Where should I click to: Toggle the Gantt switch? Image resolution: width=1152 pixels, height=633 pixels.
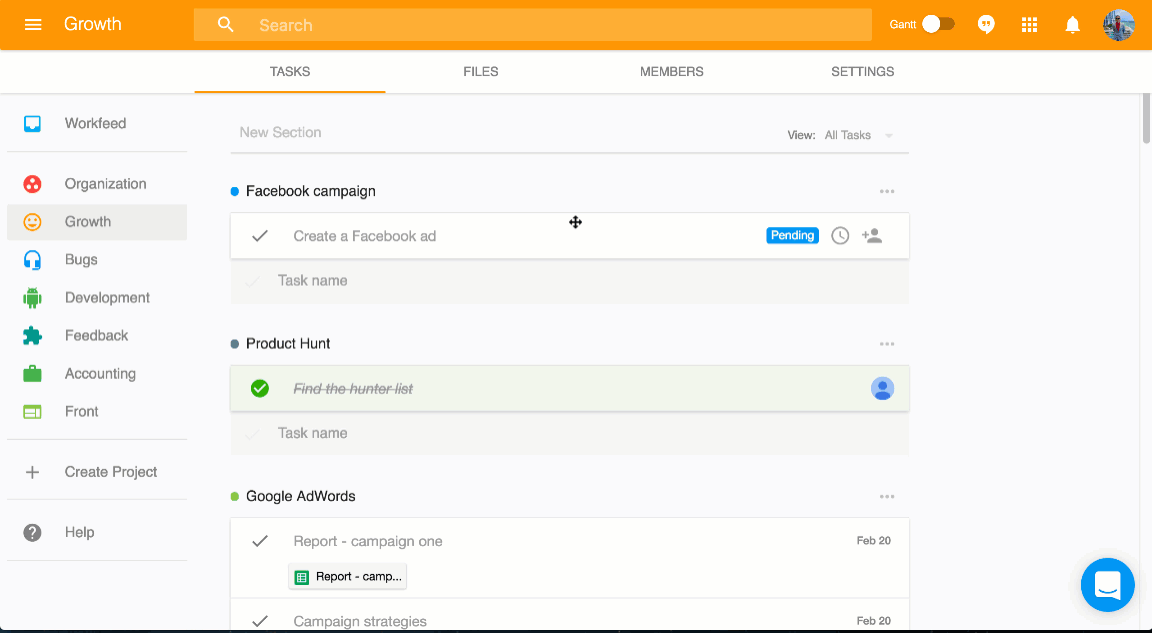point(938,24)
